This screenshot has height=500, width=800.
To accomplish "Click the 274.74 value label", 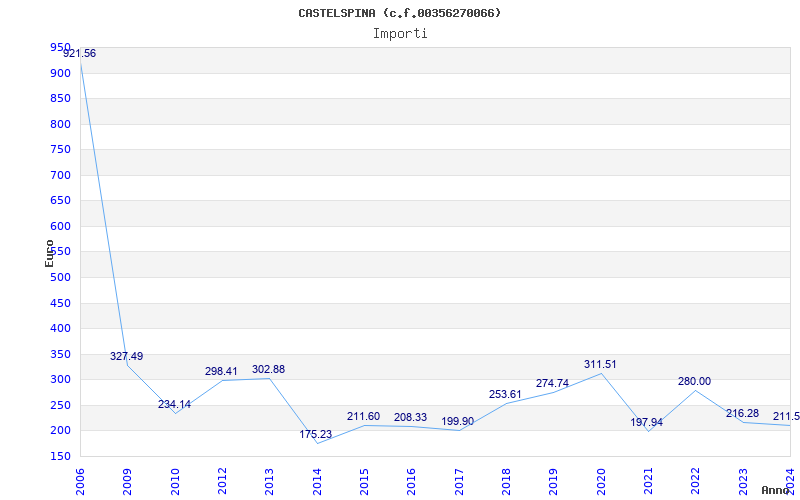I will (552, 384).
